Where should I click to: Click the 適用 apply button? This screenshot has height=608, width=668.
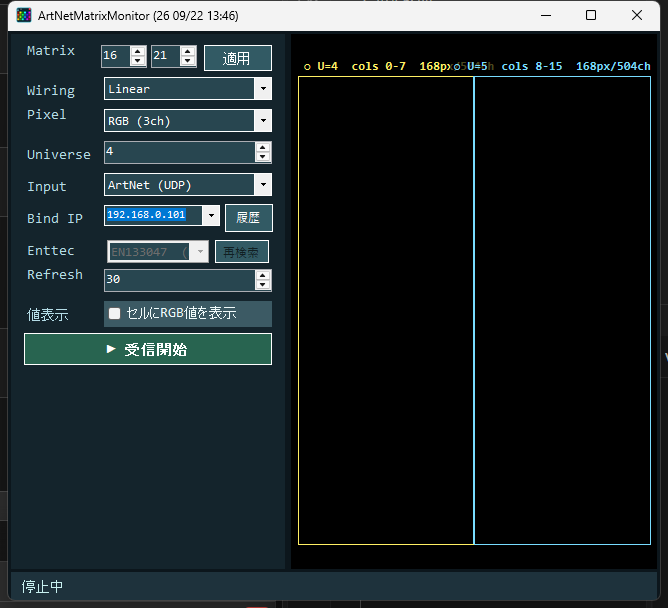[x=238, y=58]
